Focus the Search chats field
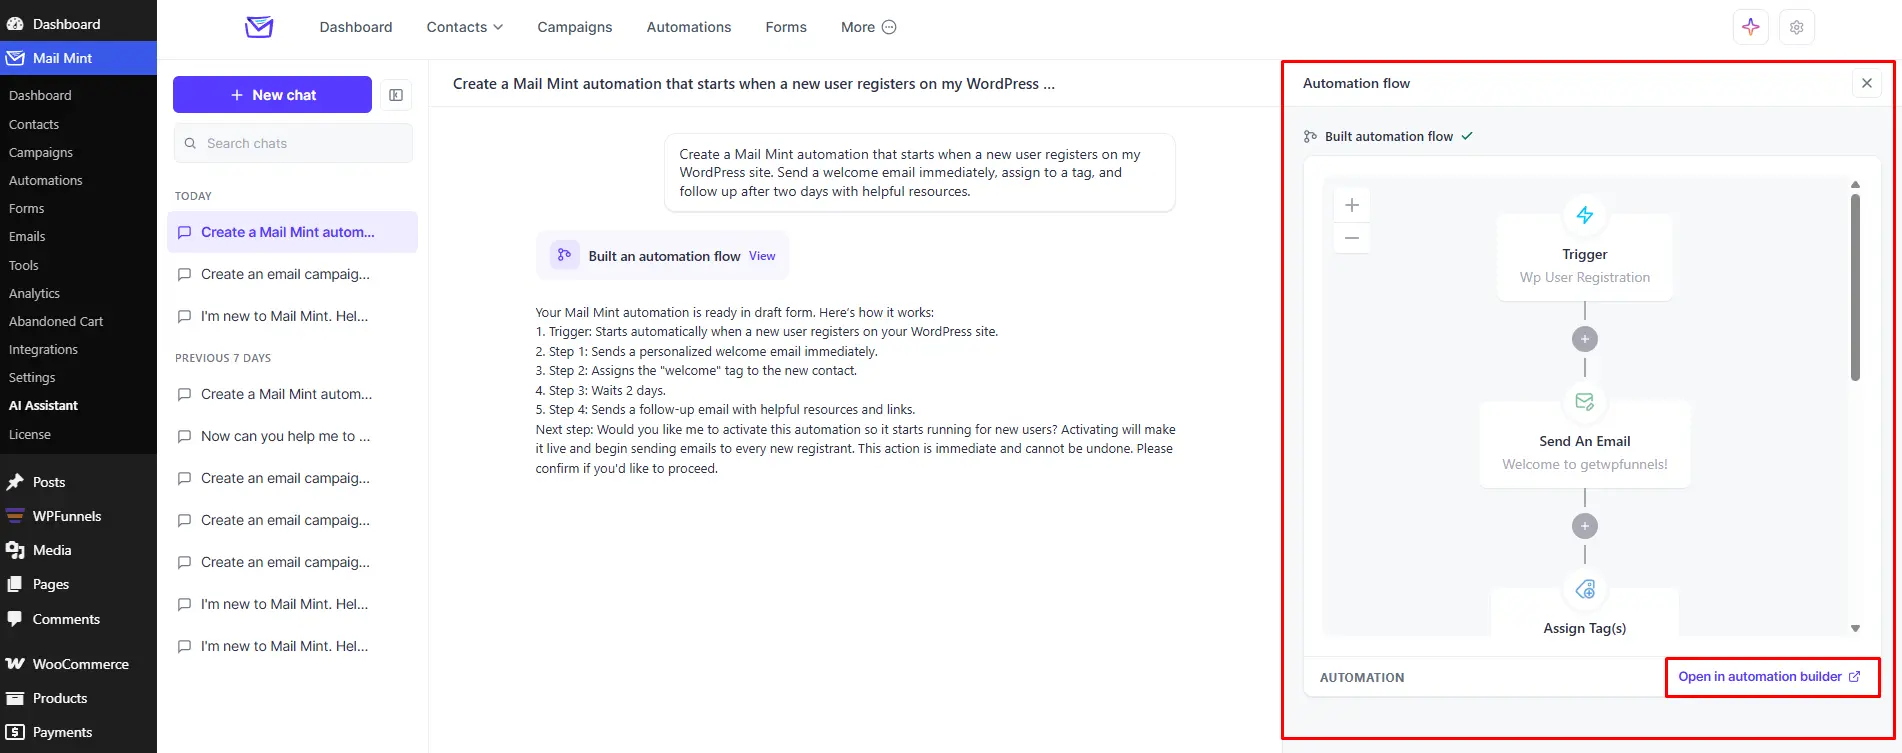The height and width of the screenshot is (753, 1902). (x=293, y=143)
